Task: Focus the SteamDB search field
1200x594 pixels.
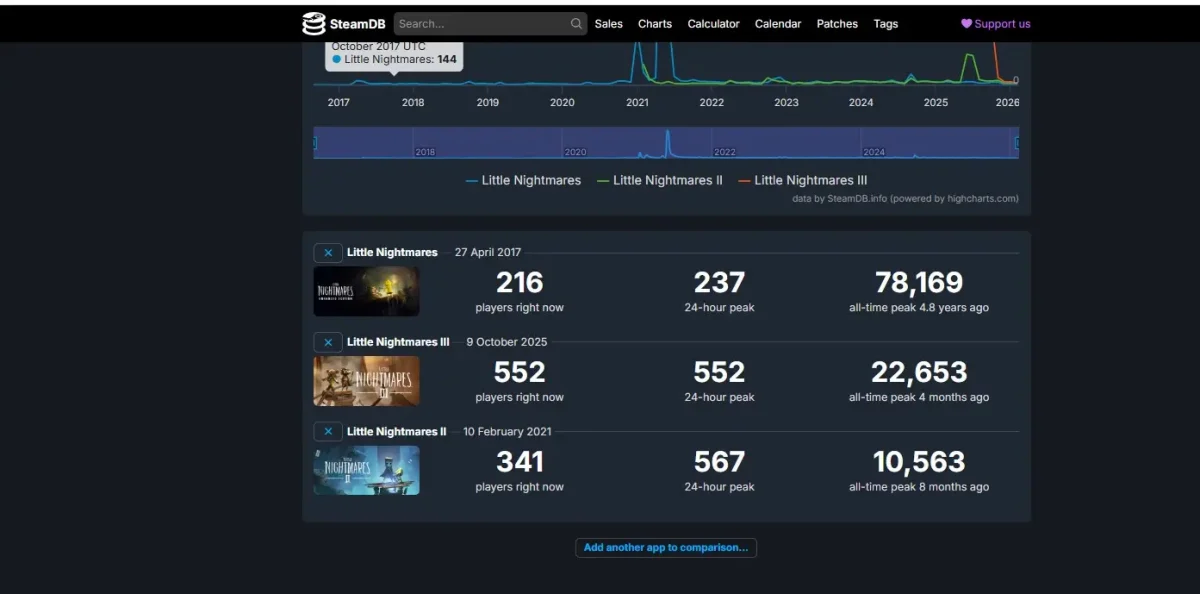Action: [480, 24]
